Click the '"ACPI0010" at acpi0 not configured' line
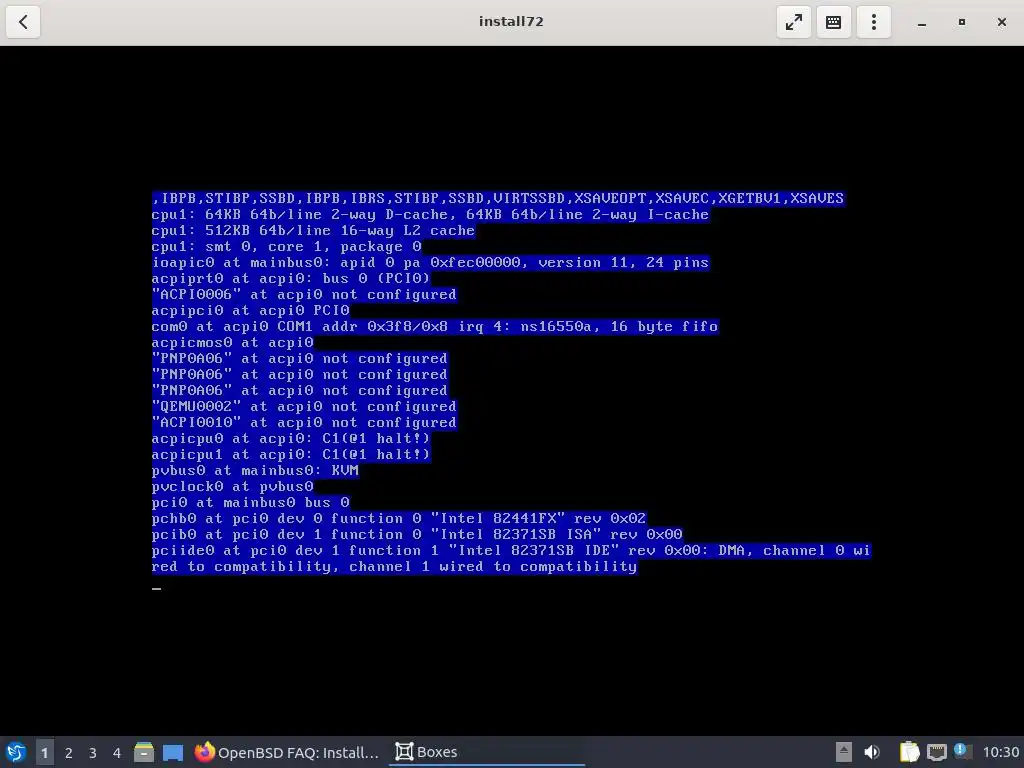Screen dimensions: 1024x768 (x=304, y=423)
